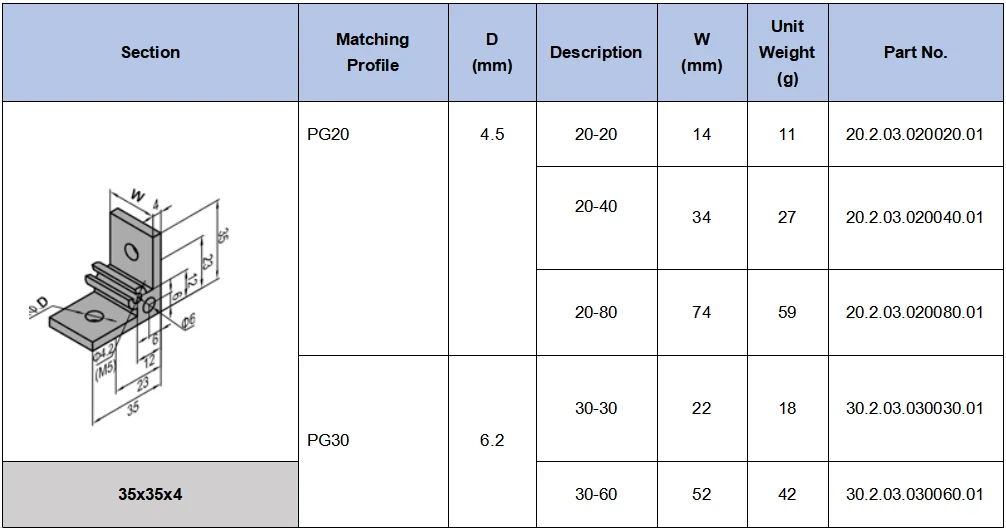Image resolution: width=1006 pixels, height=528 pixels.
Task: Click the W (mm) column header
Action: pos(702,52)
